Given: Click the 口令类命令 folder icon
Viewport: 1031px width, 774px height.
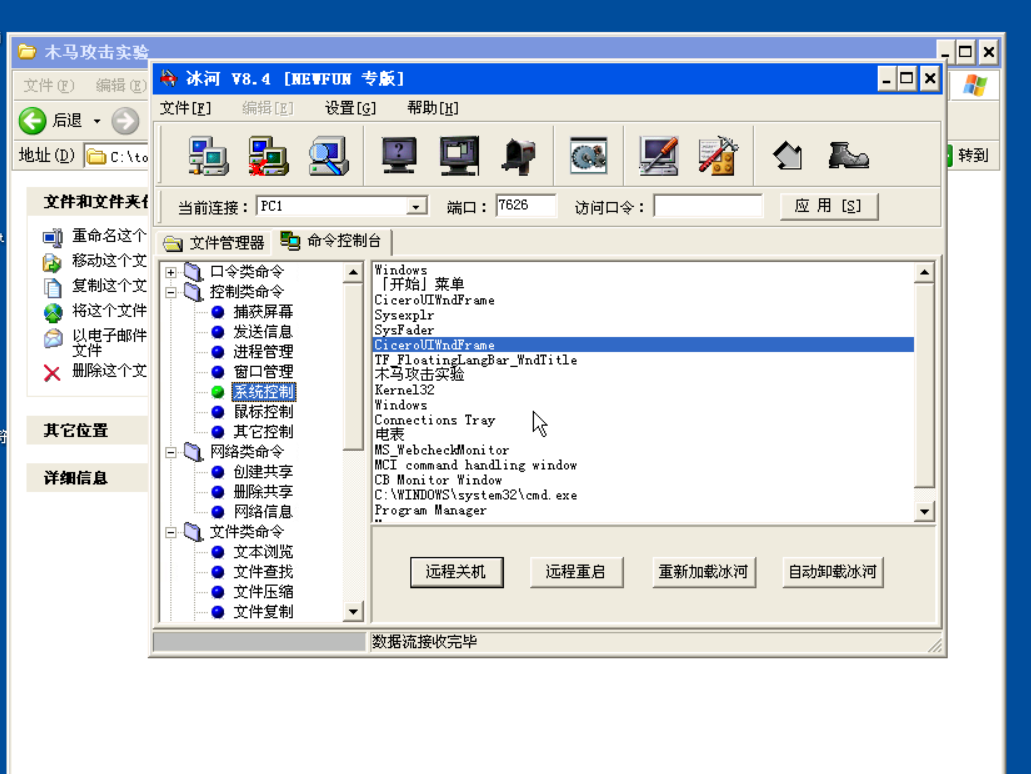Looking at the screenshot, I should click(x=193, y=272).
